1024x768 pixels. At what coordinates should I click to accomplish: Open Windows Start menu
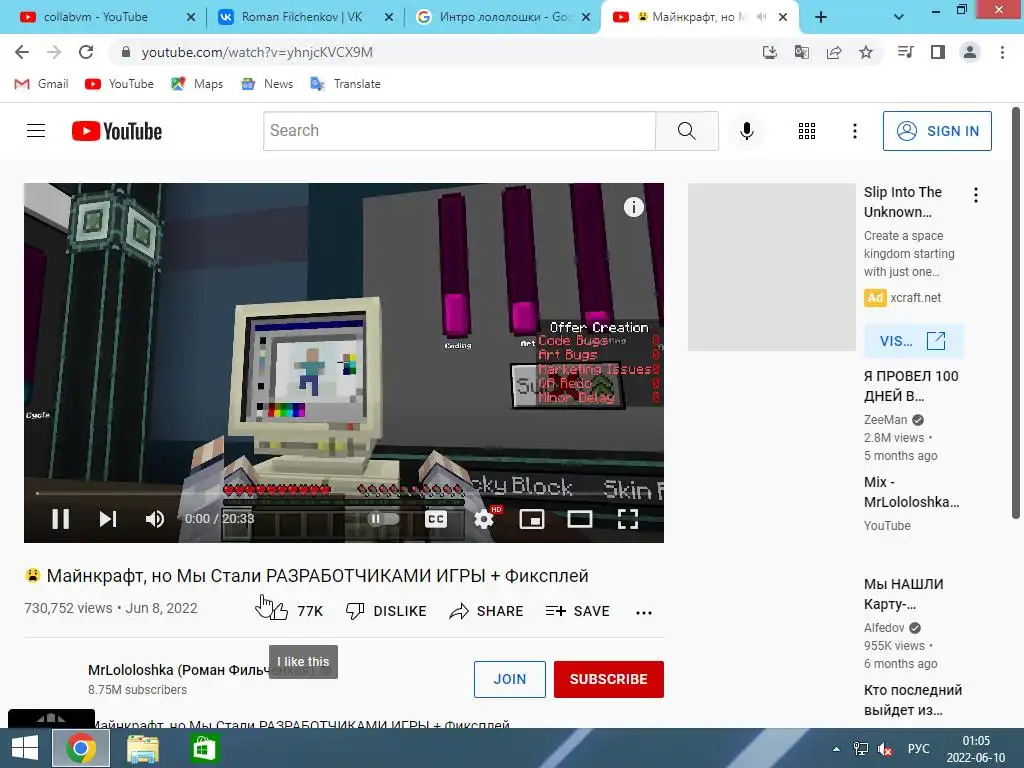[x=25, y=748]
